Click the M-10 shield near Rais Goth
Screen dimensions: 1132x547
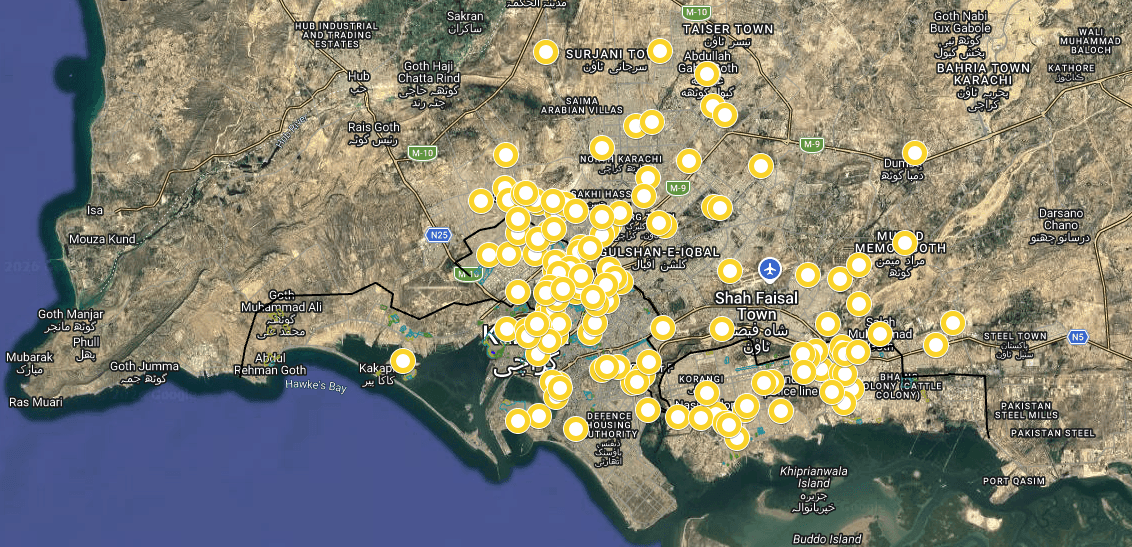click(x=422, y=152)
